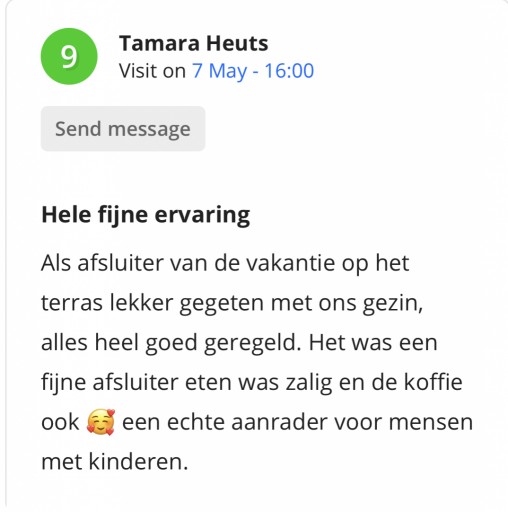Click the '16:00' time in the visit link
508x512 pixels.
coord(289,71)
